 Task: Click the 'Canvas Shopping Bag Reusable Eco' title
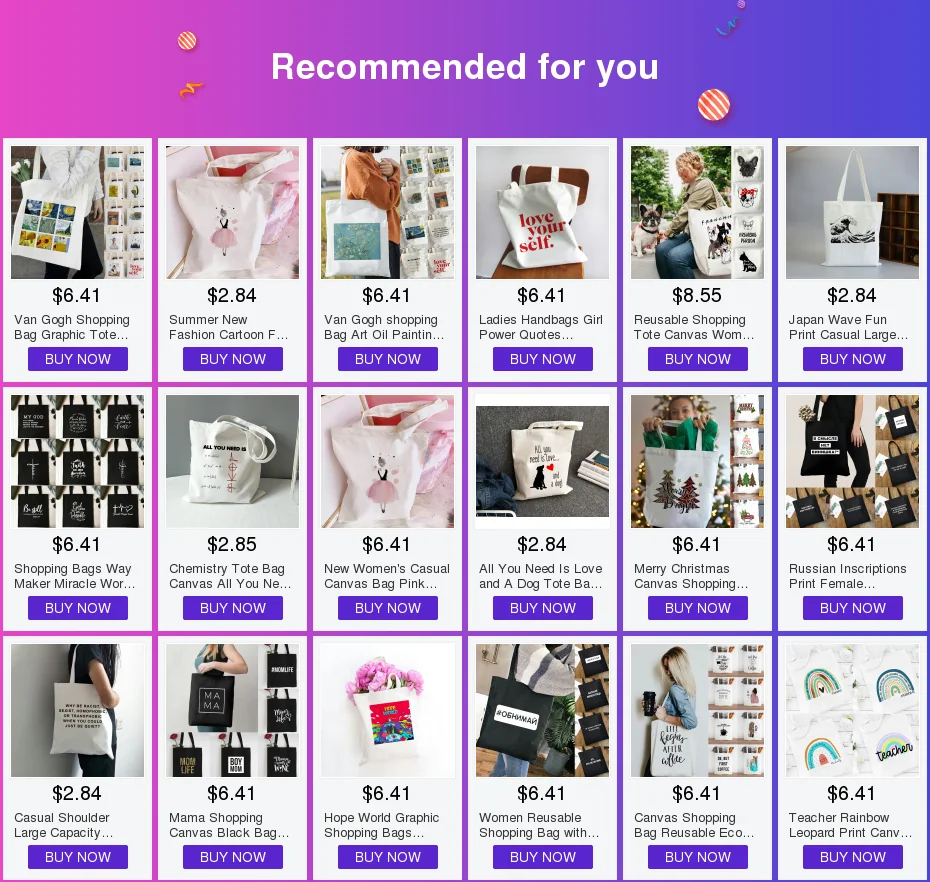tap(694, 826)
